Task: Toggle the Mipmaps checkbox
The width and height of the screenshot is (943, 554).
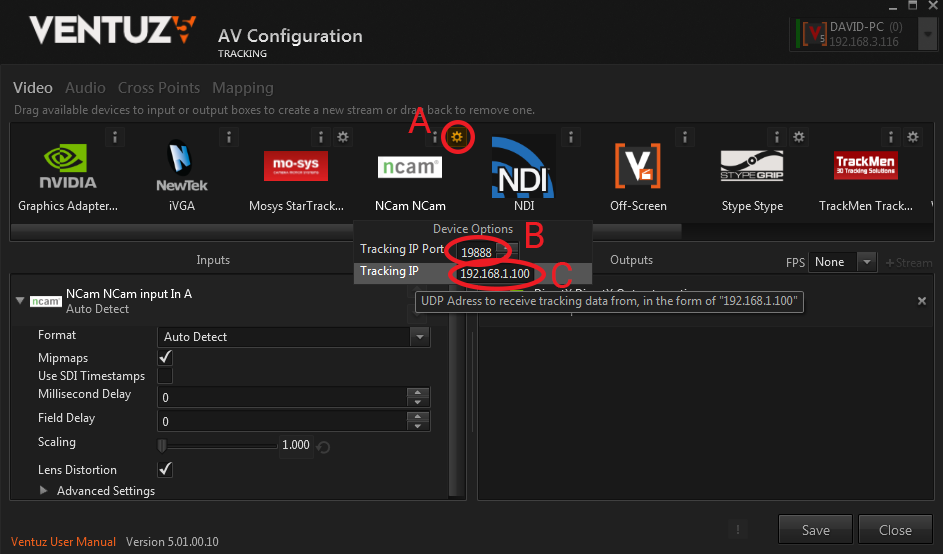Action: pos(165,358)
